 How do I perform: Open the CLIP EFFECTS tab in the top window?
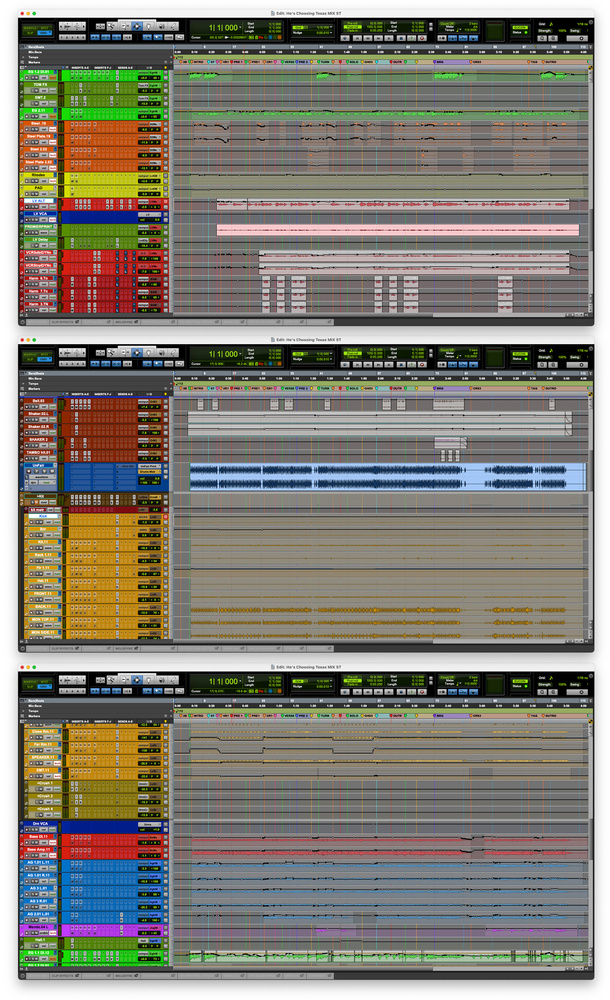click(x=65, y=322)
